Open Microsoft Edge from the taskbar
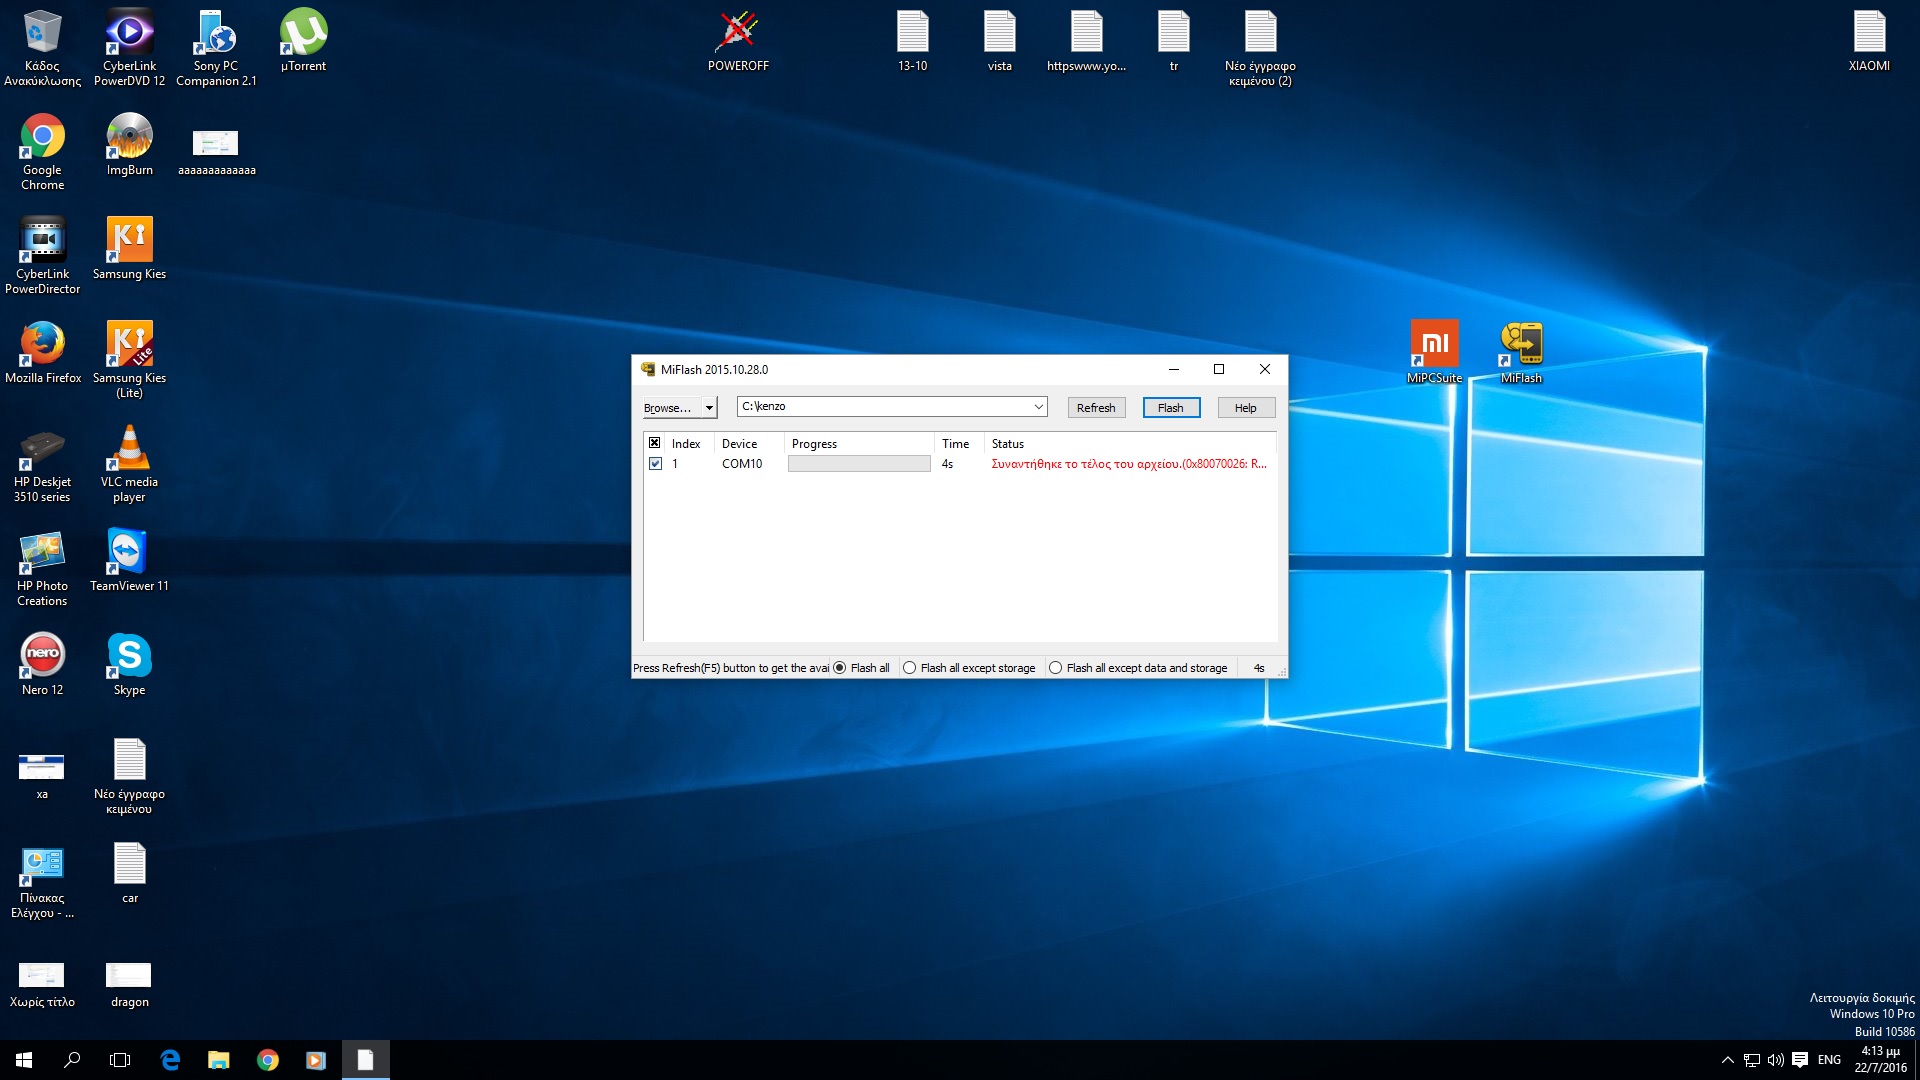Screen dimensions: 1920x1080 [x=170, y=1060]
